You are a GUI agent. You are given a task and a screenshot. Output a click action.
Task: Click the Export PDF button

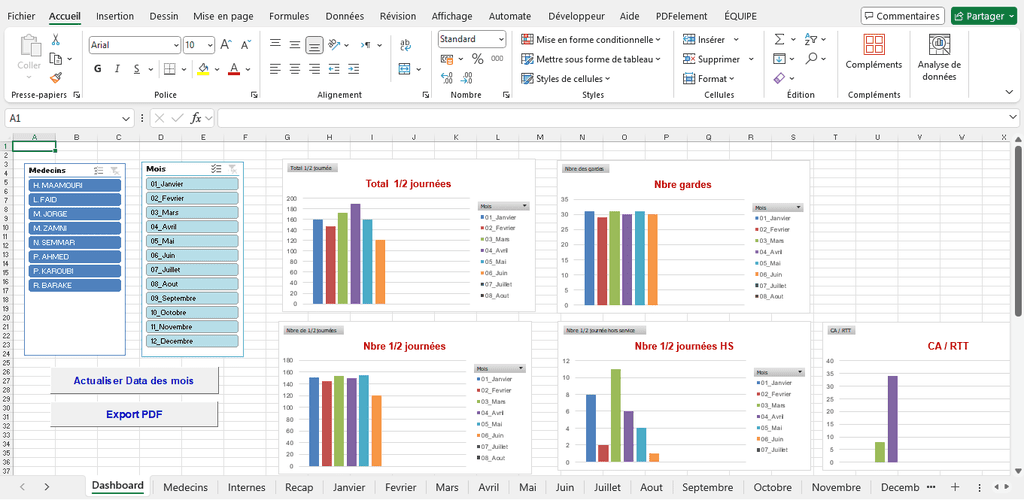click(134, 414)
